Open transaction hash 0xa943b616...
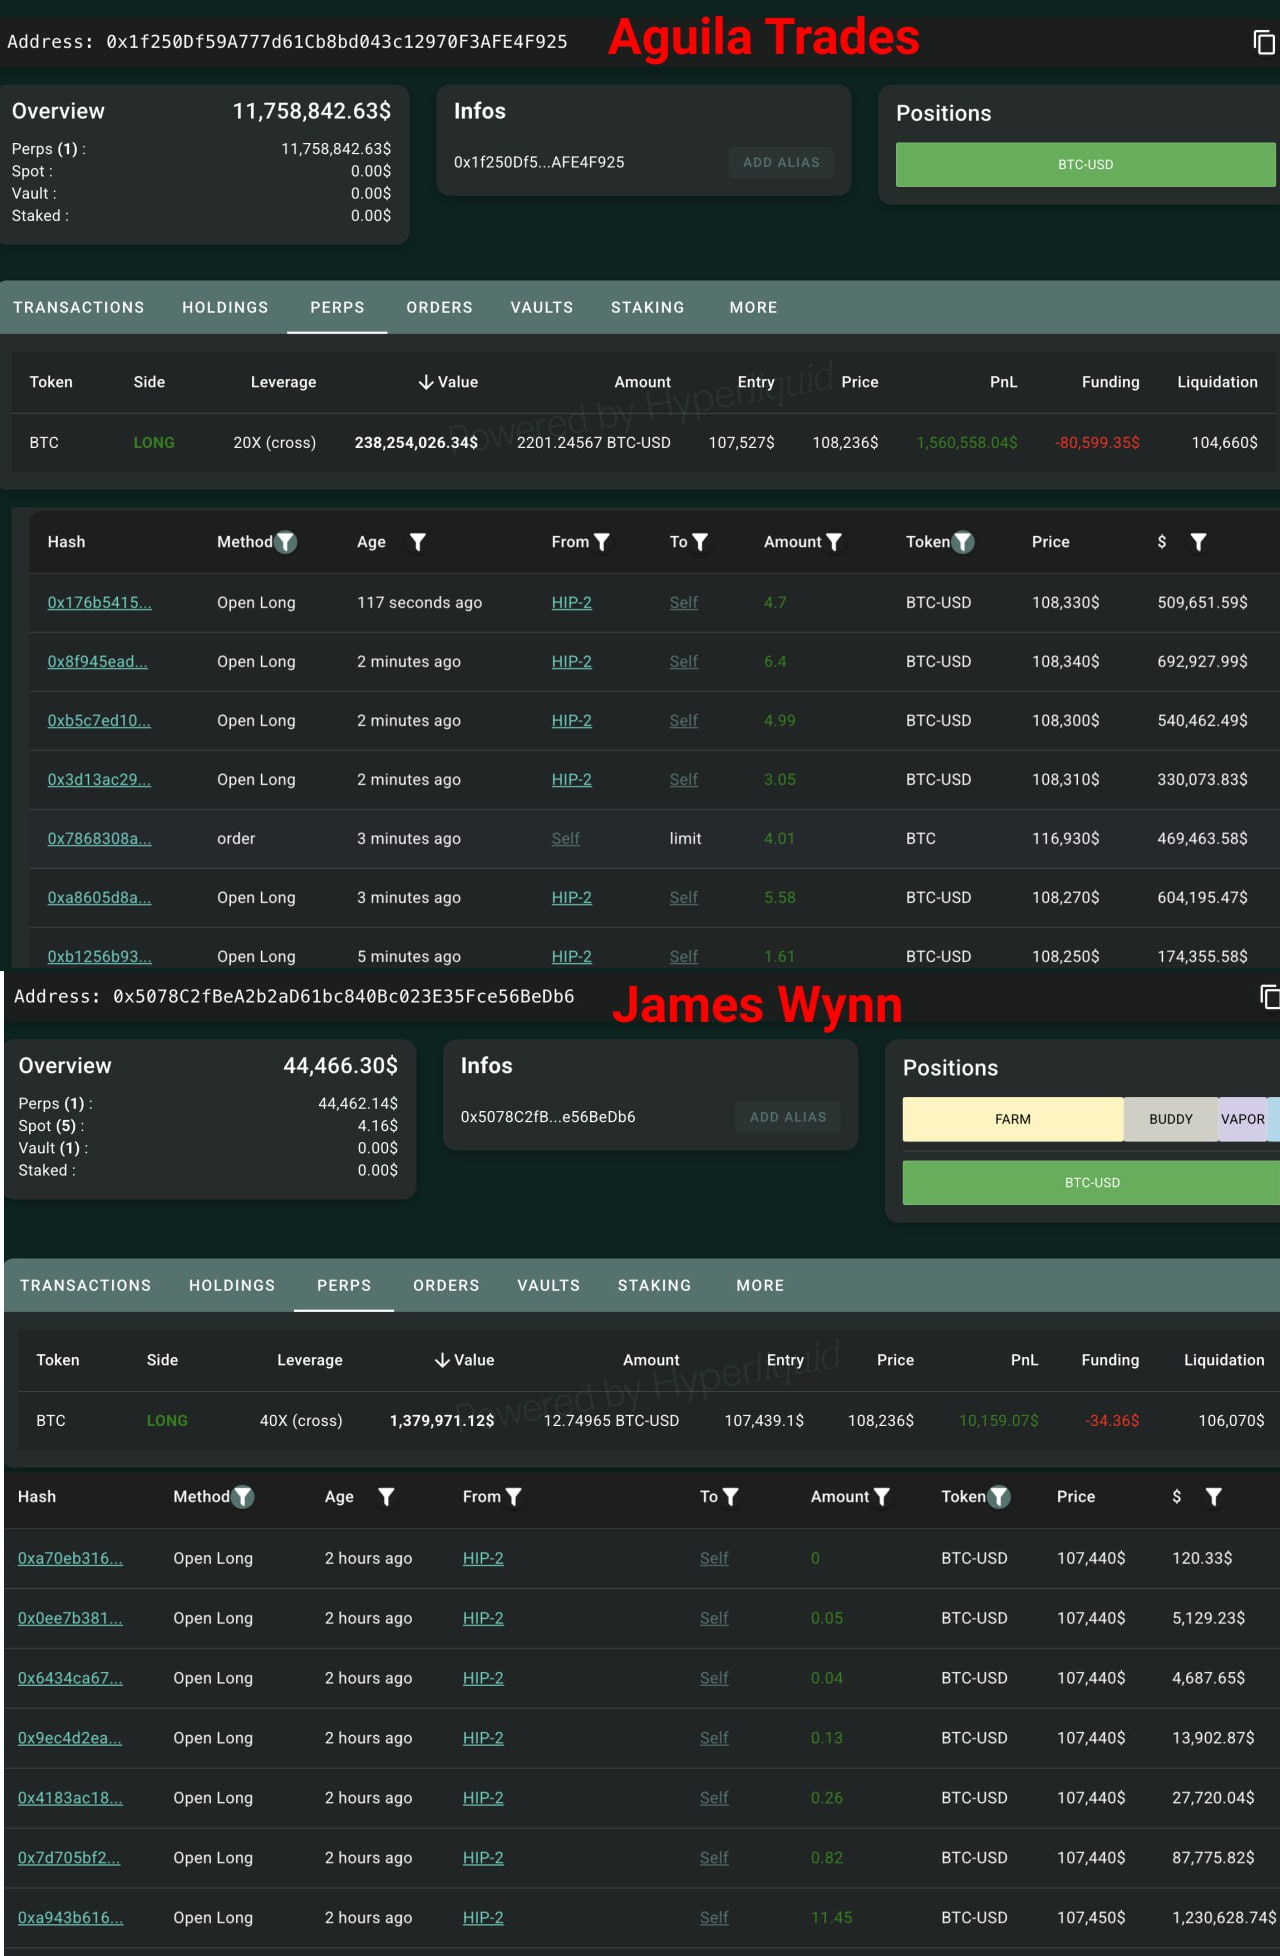This screenshot has height=1956, width=1280. (x=70, y=1917)
